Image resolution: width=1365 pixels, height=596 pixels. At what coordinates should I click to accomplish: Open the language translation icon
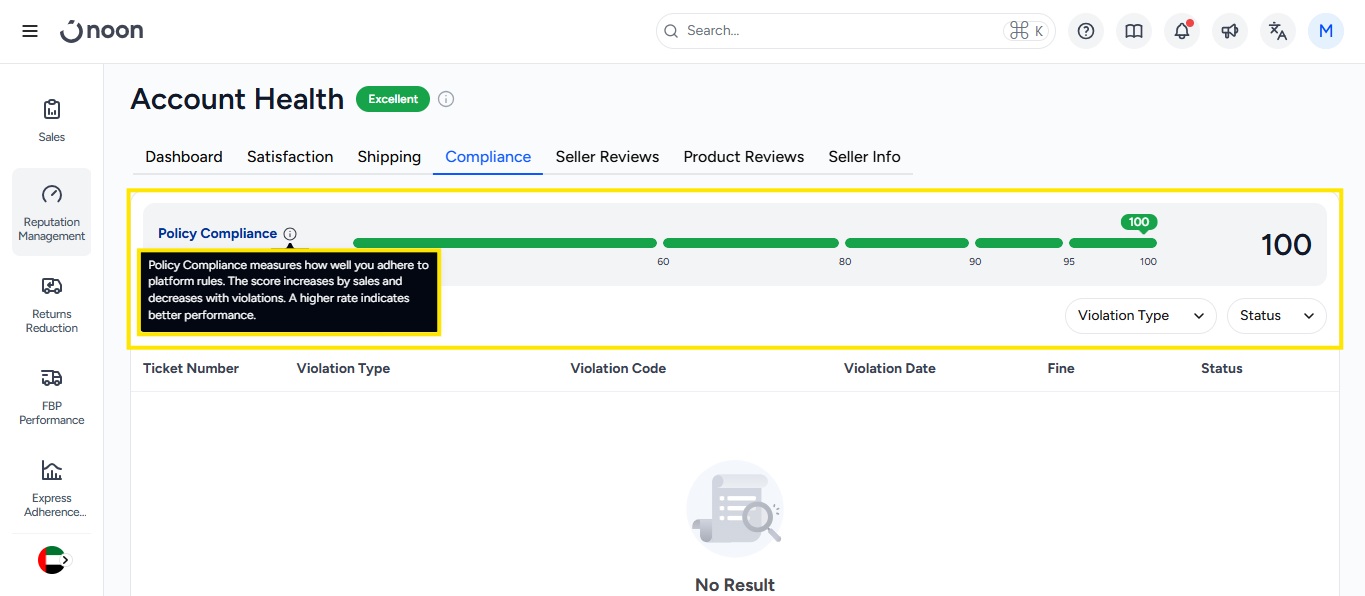click(x=1278, y=31)
